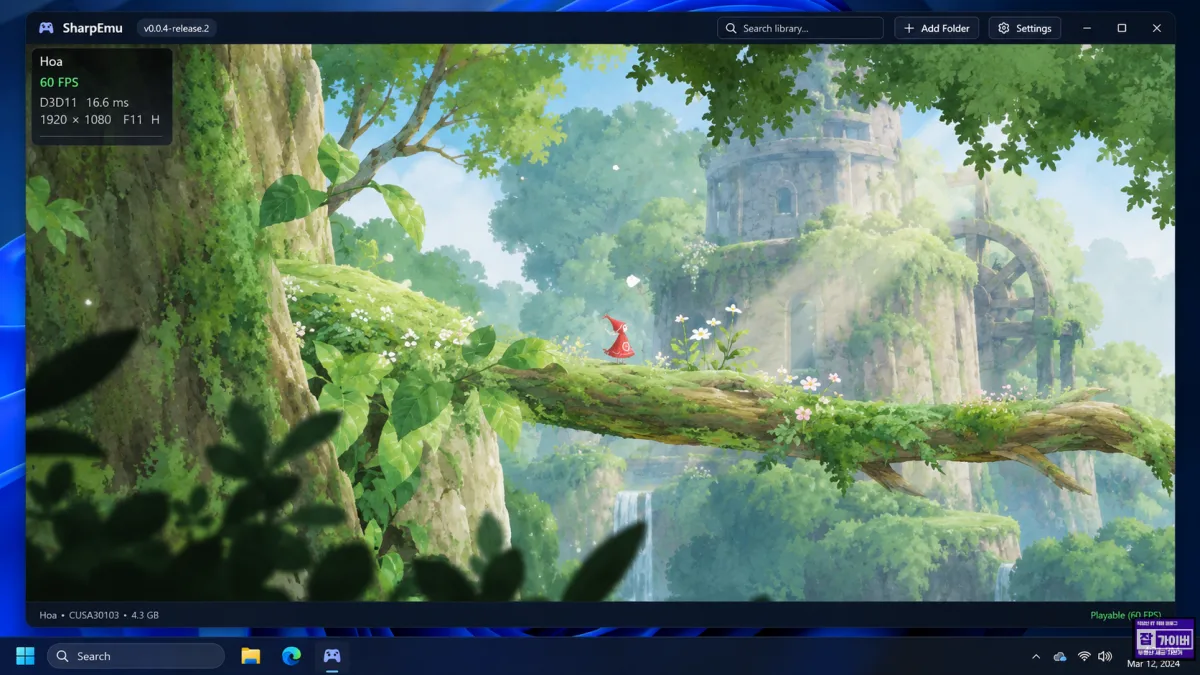Show hidden tray icons chevron

[1036, 657]
